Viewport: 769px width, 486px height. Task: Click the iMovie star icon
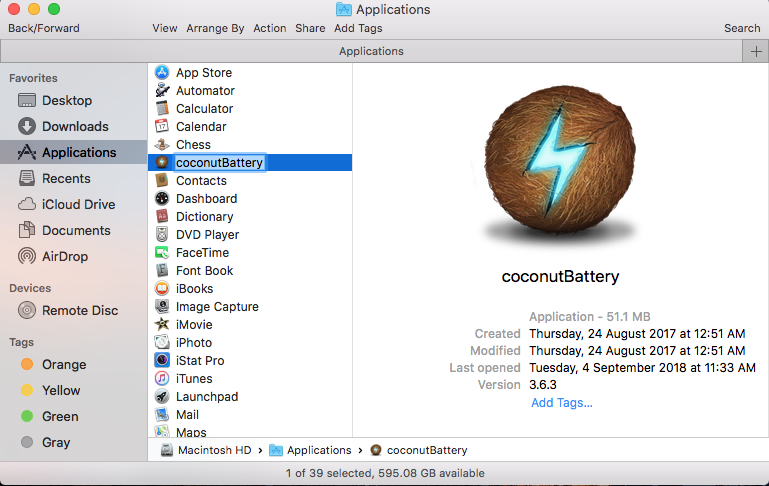point(162,325)
